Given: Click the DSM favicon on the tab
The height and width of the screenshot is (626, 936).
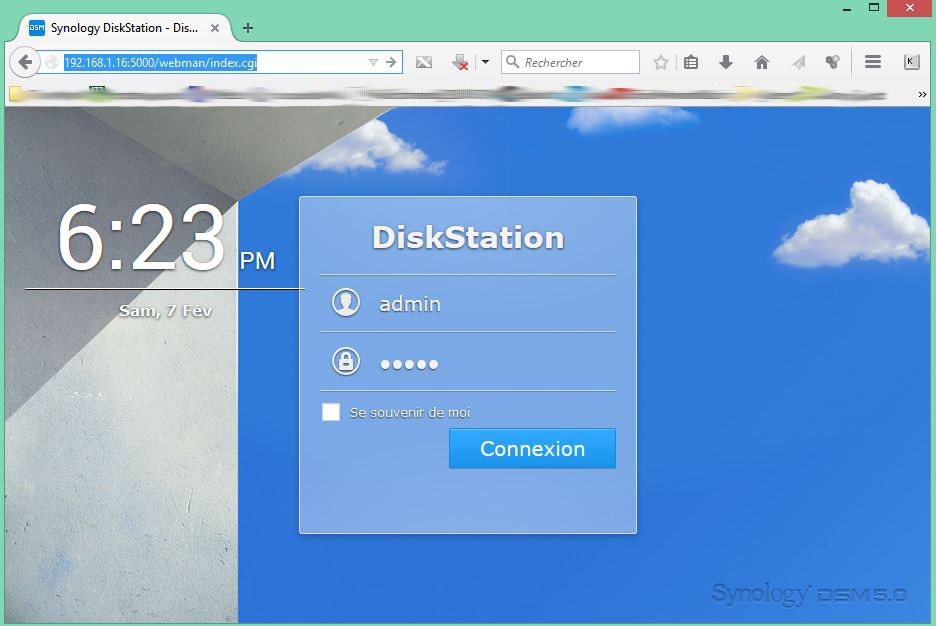Looking at the screenshot, I should click(36, 27).
